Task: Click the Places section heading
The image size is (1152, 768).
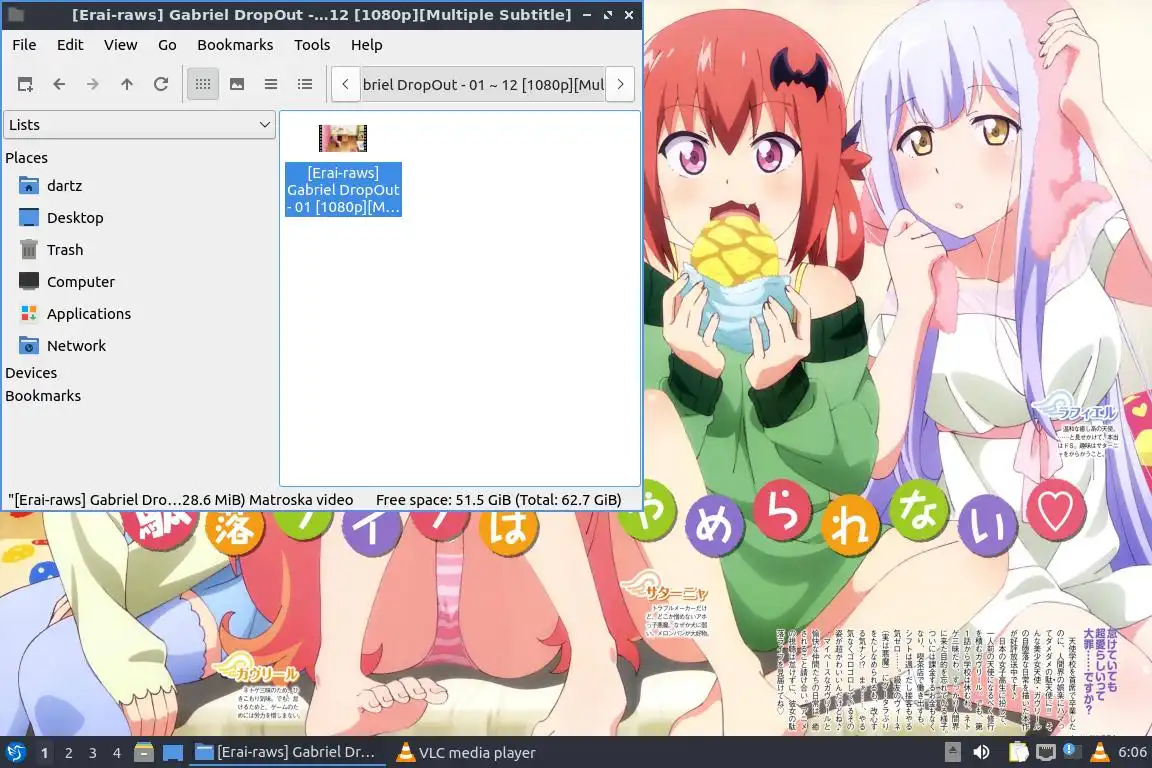Action: [x=26, y=157]
